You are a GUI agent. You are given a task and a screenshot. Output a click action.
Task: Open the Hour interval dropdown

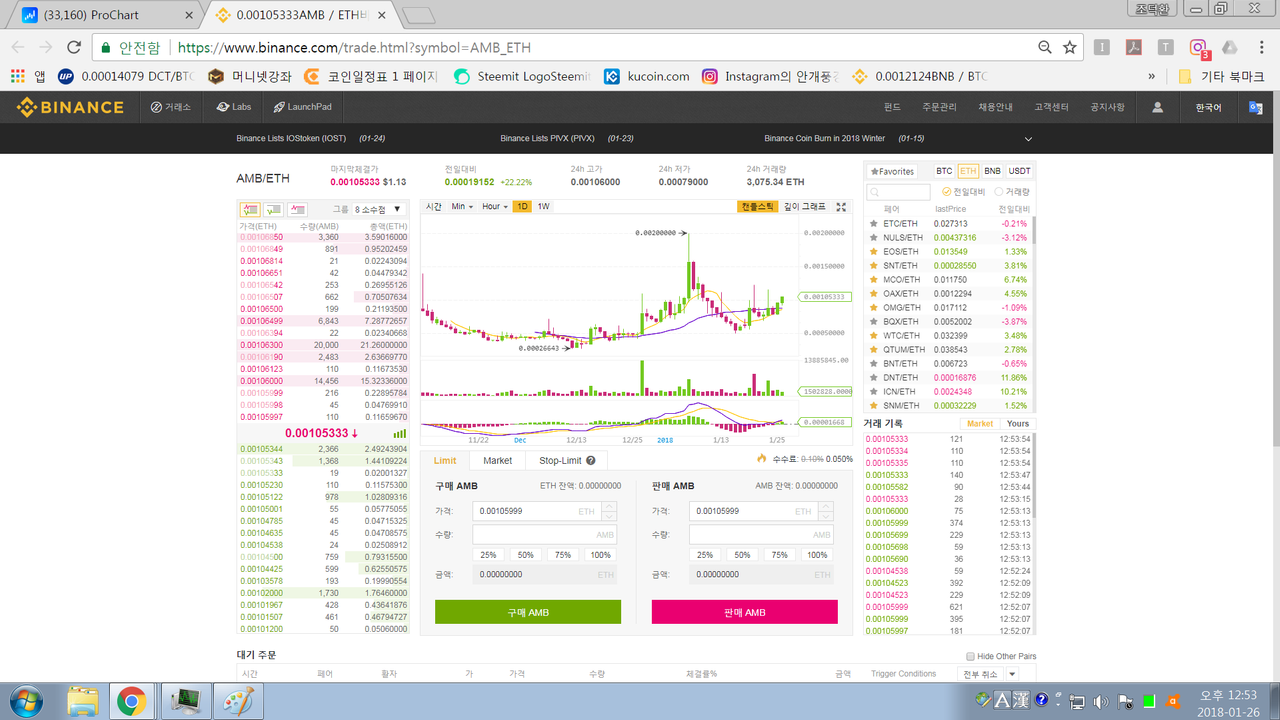click(x=495, y=206)
